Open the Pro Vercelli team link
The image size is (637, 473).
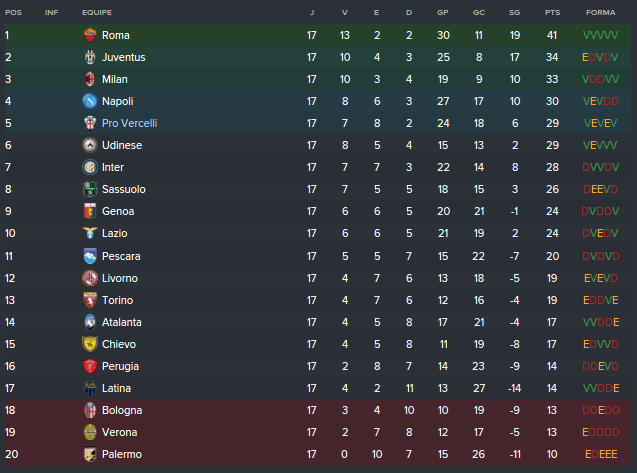point(129,123)
